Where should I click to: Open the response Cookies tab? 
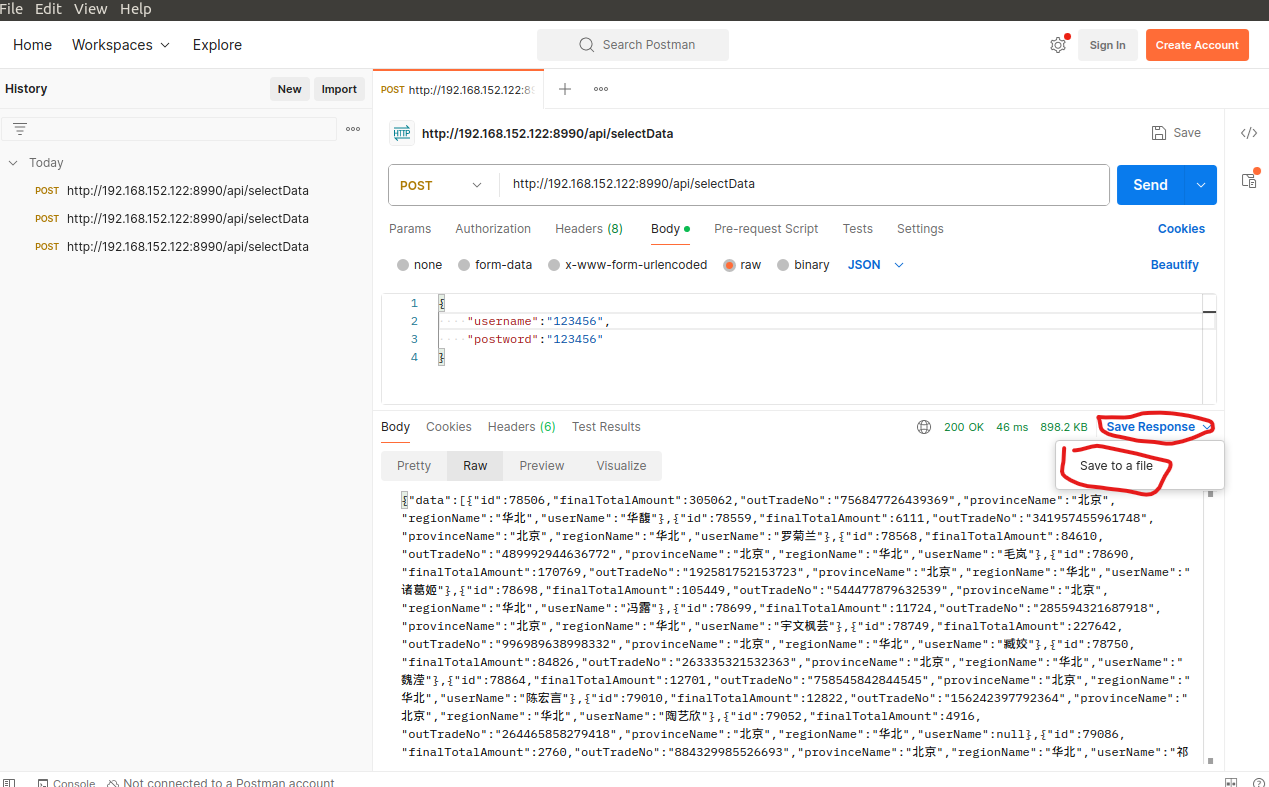[448, 427]
